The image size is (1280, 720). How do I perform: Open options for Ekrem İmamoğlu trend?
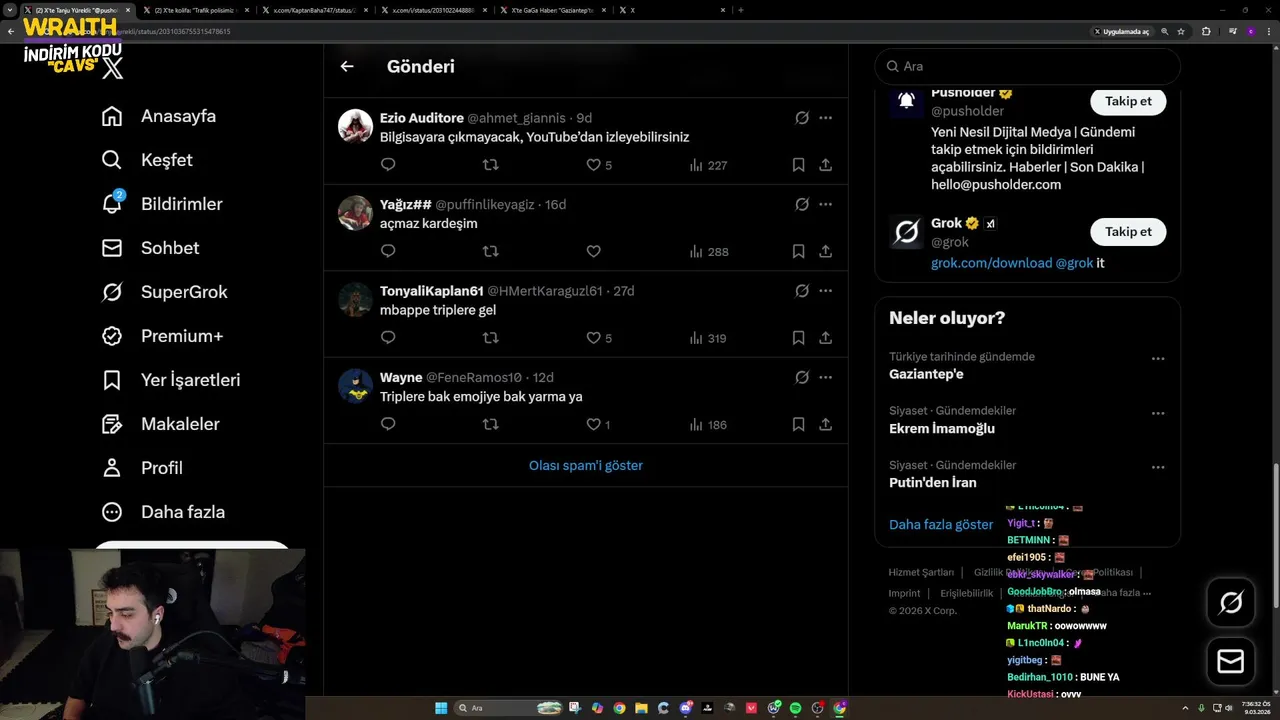tap(1158, 413)
